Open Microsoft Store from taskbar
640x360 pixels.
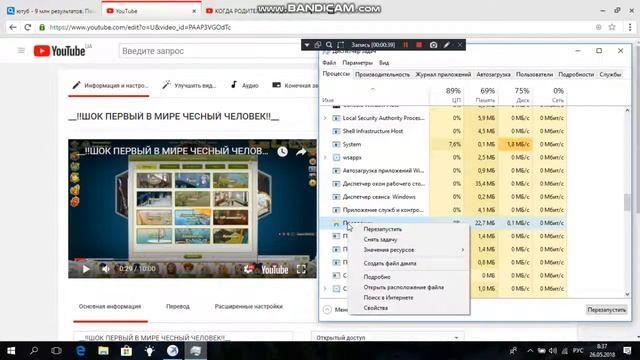[126, 351]
